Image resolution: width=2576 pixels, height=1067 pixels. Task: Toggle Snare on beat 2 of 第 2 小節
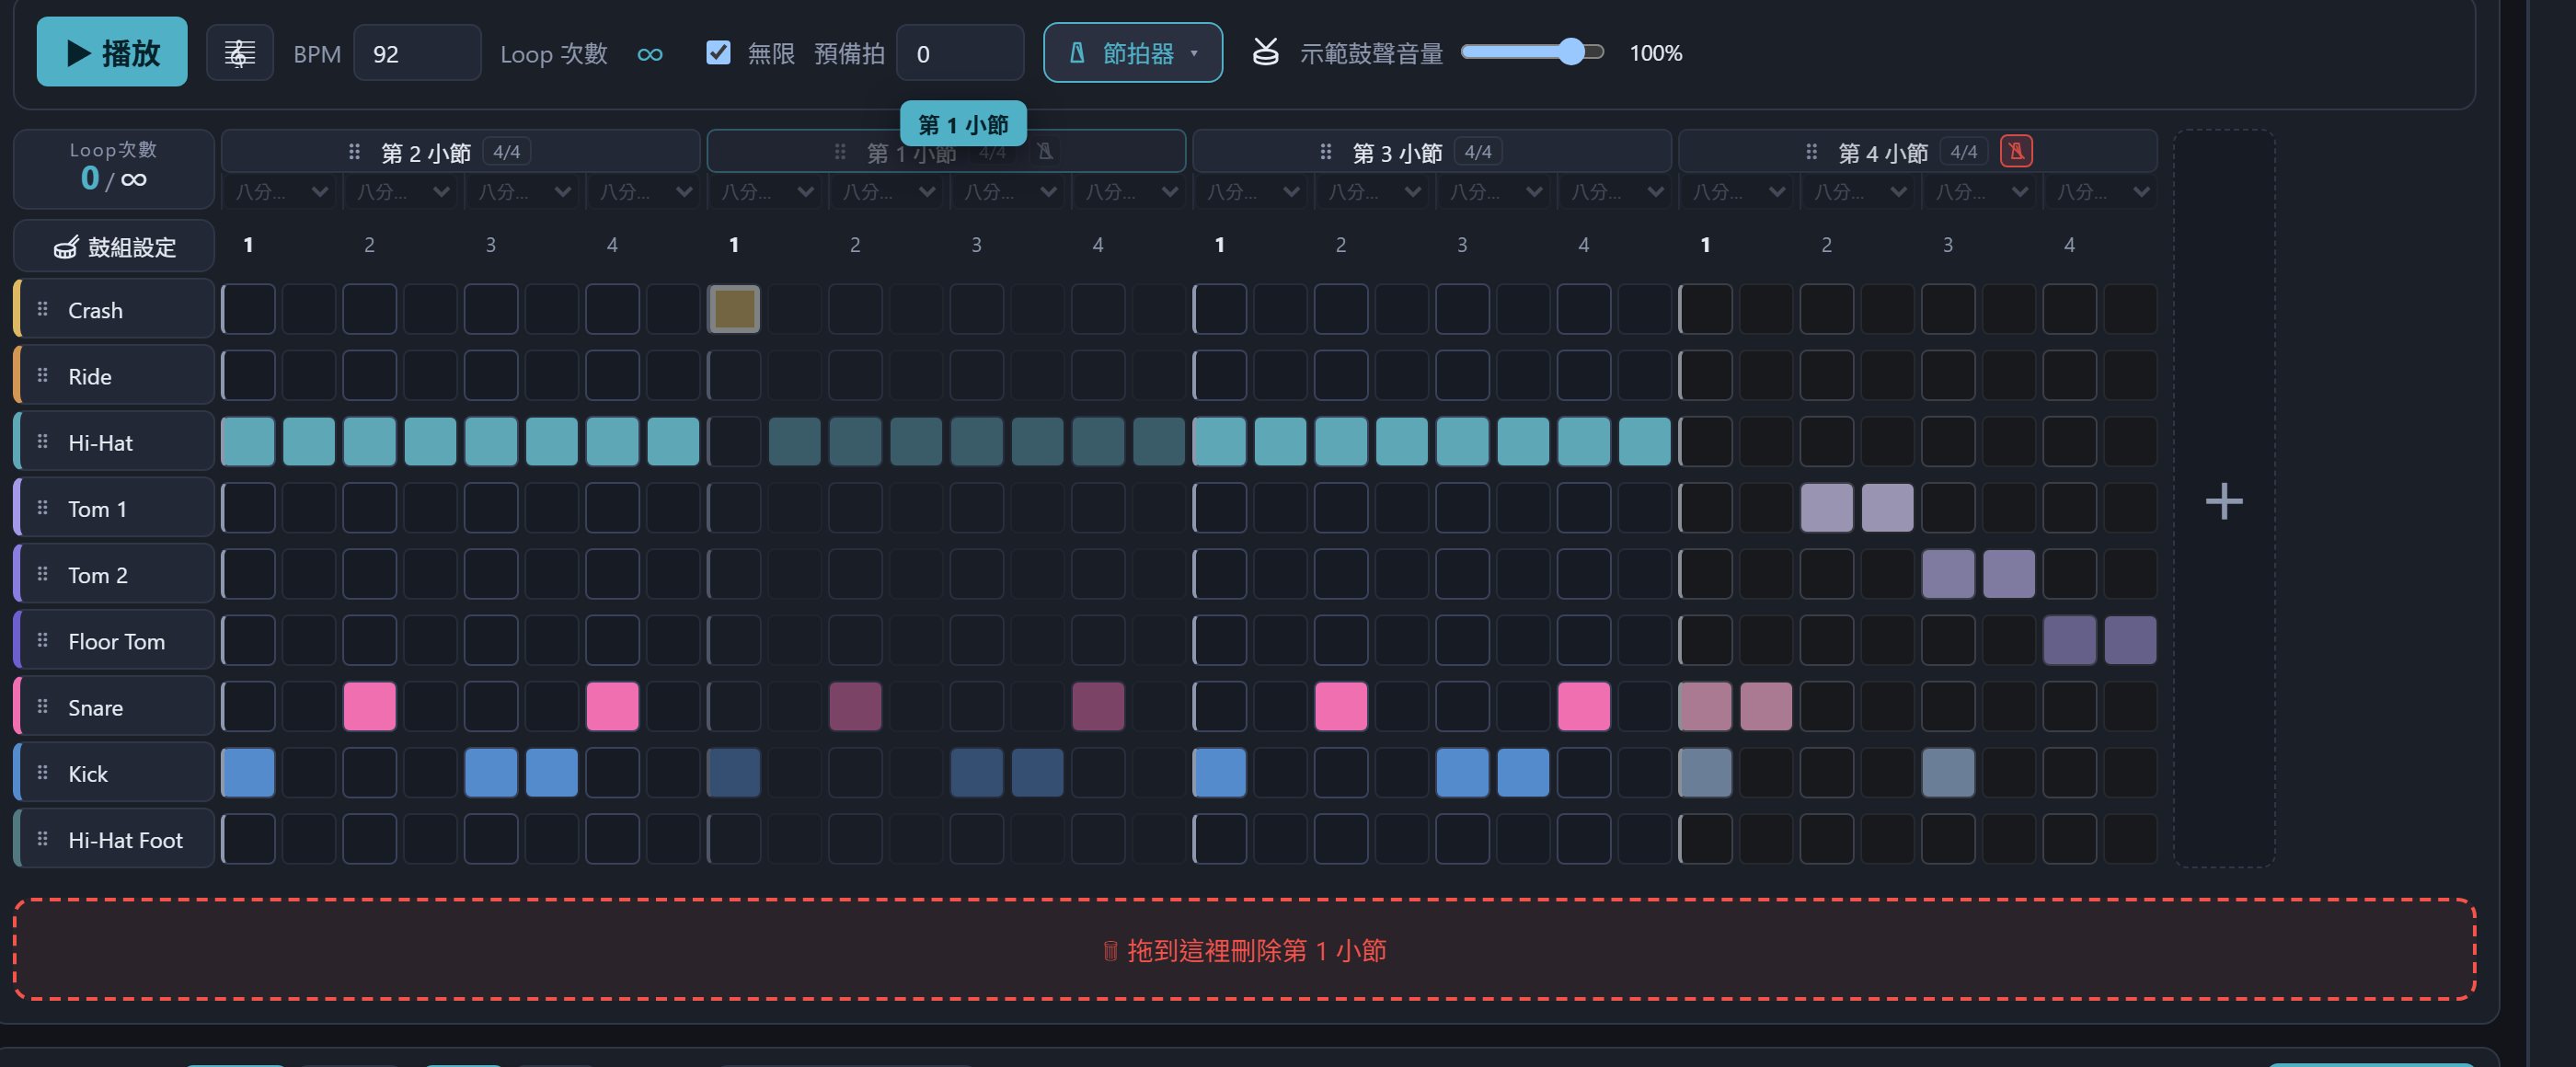(370, 706)
